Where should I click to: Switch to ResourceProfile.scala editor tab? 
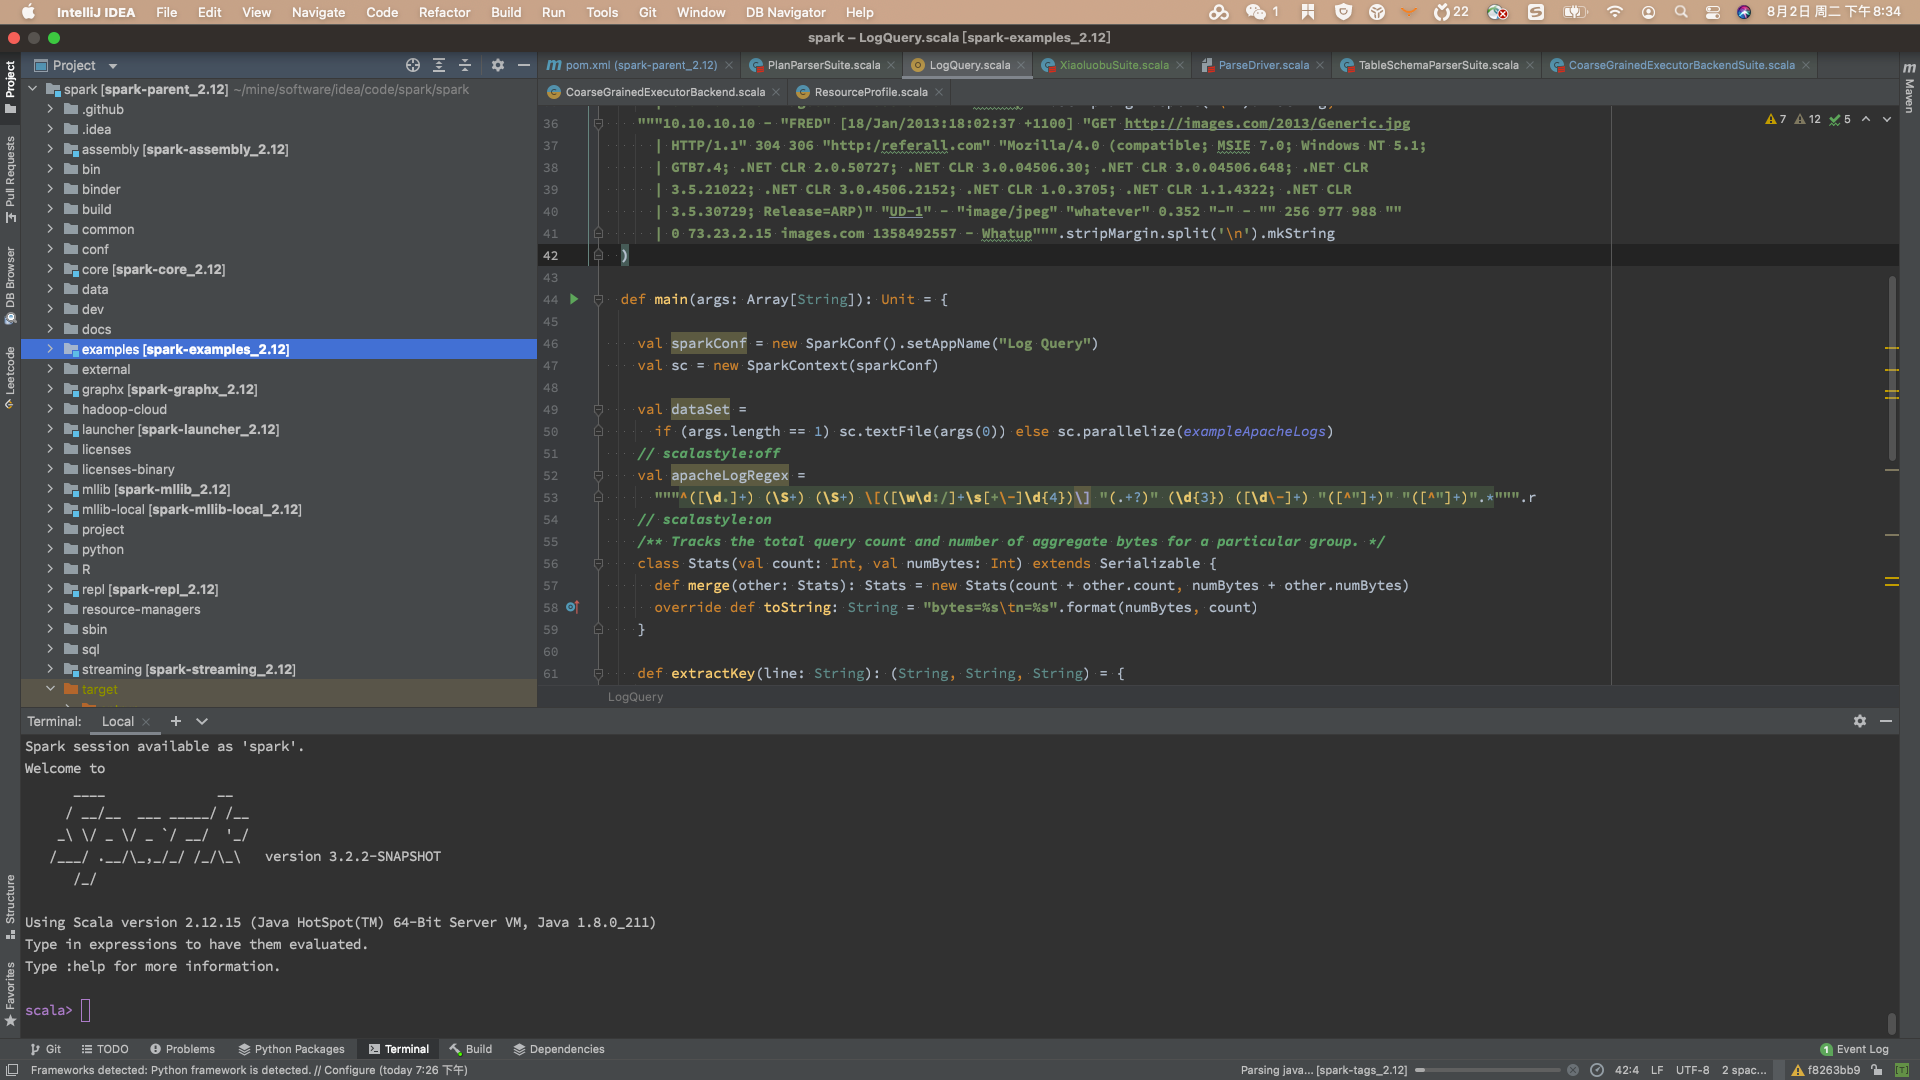point(870,92)
